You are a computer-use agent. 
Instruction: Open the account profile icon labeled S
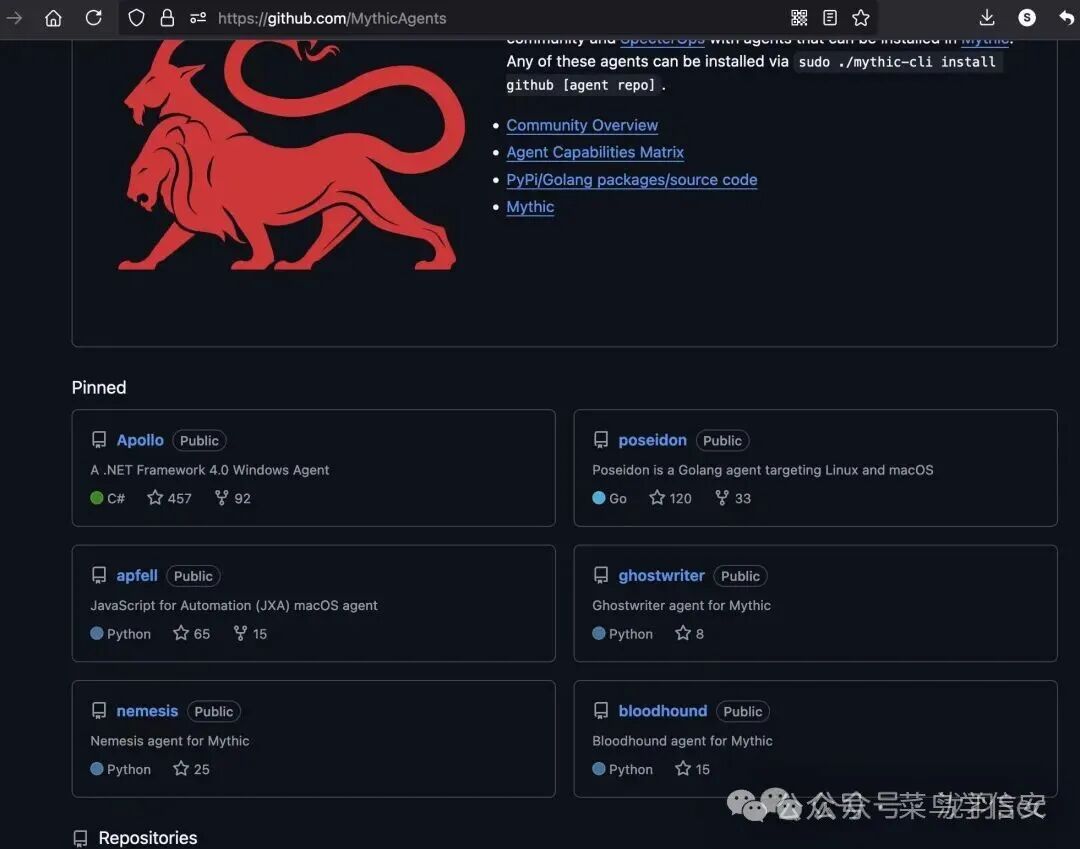pos(1026,17)
